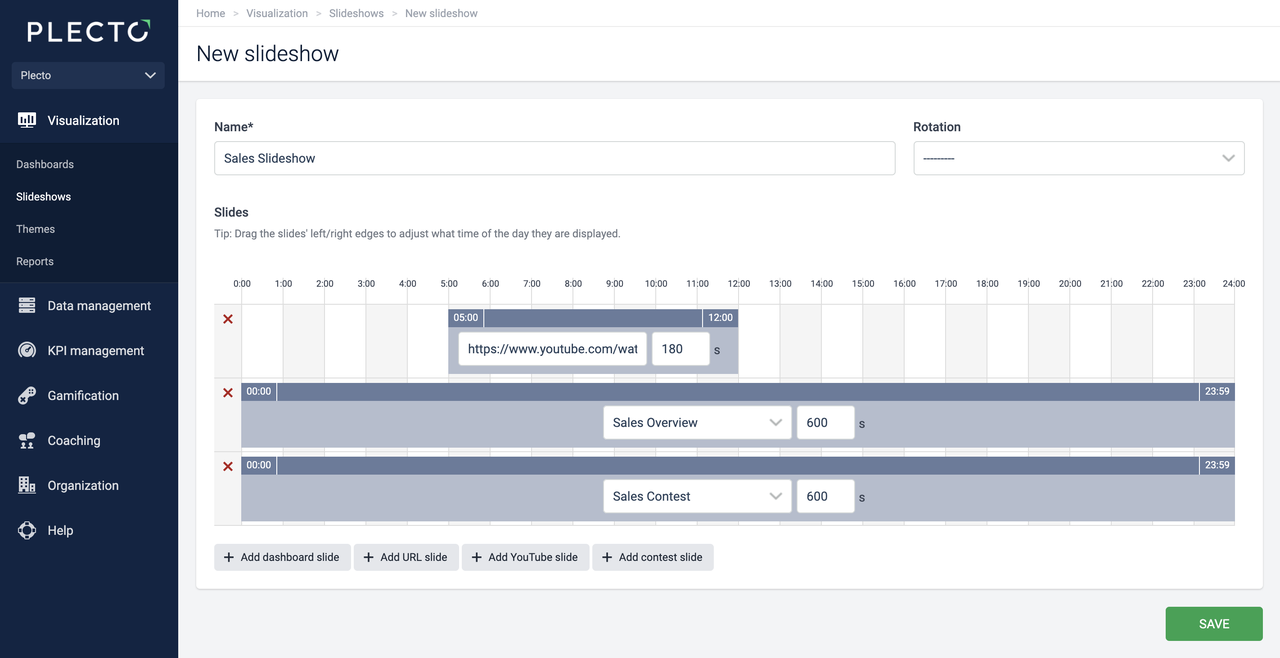Click the Help lifebuoy icon
The height and width of the screenshot is (658, 1280).
27,531
